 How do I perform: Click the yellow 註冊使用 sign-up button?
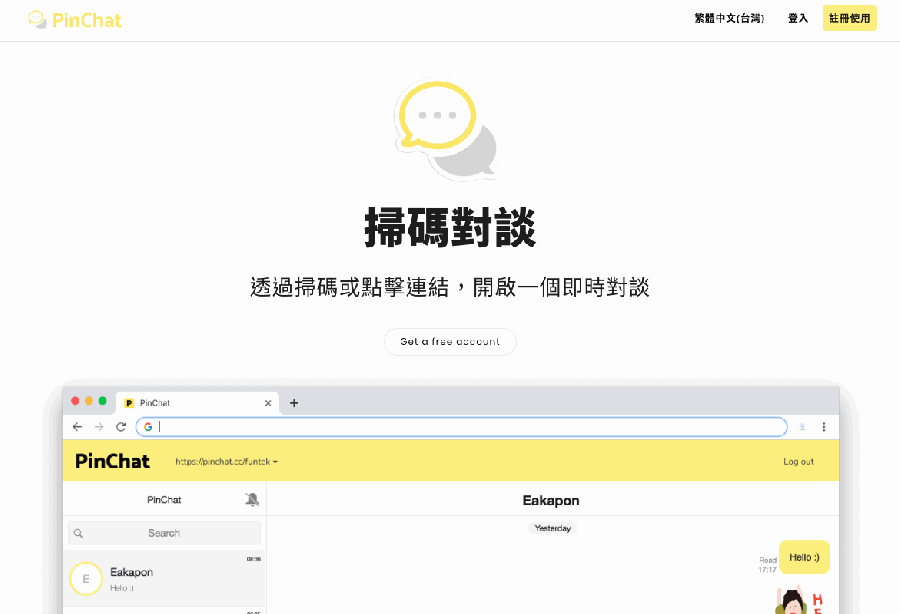click(x=849, y=18)
